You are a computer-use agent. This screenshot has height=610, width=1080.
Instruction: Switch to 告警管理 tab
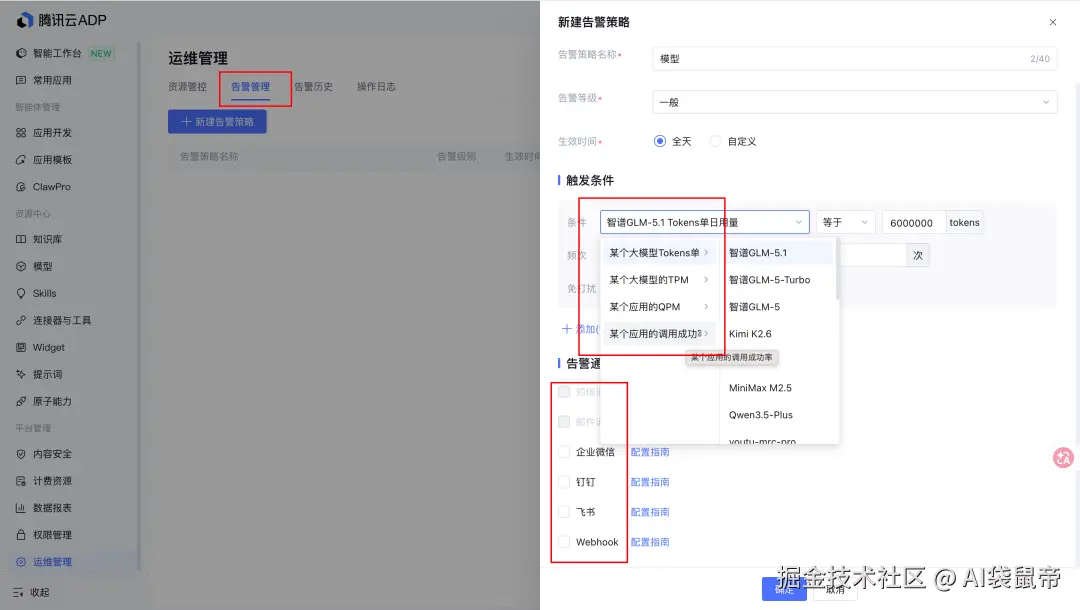click(x=250, y=87)
